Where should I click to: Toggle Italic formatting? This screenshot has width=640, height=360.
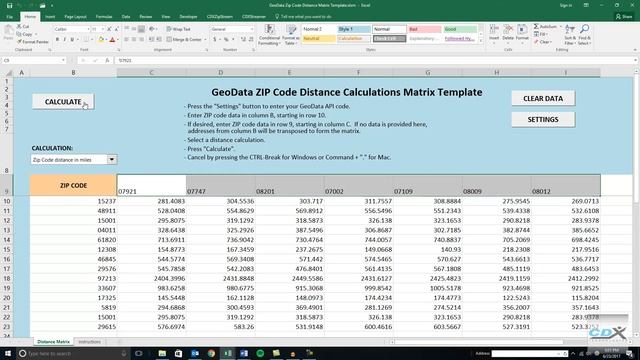[x=64, y=40]
